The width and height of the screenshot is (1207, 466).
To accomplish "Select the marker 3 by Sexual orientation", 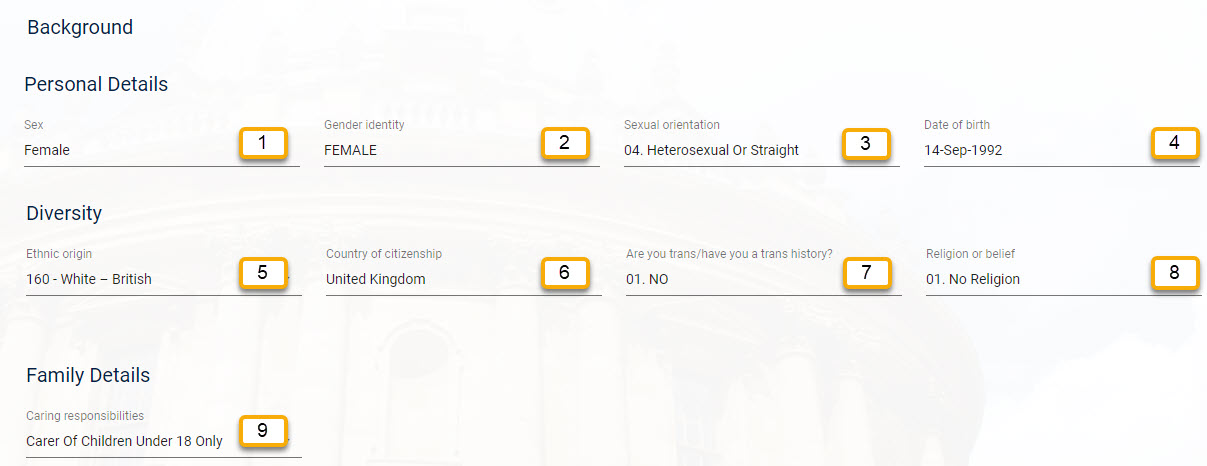I will tap(865, 143).
